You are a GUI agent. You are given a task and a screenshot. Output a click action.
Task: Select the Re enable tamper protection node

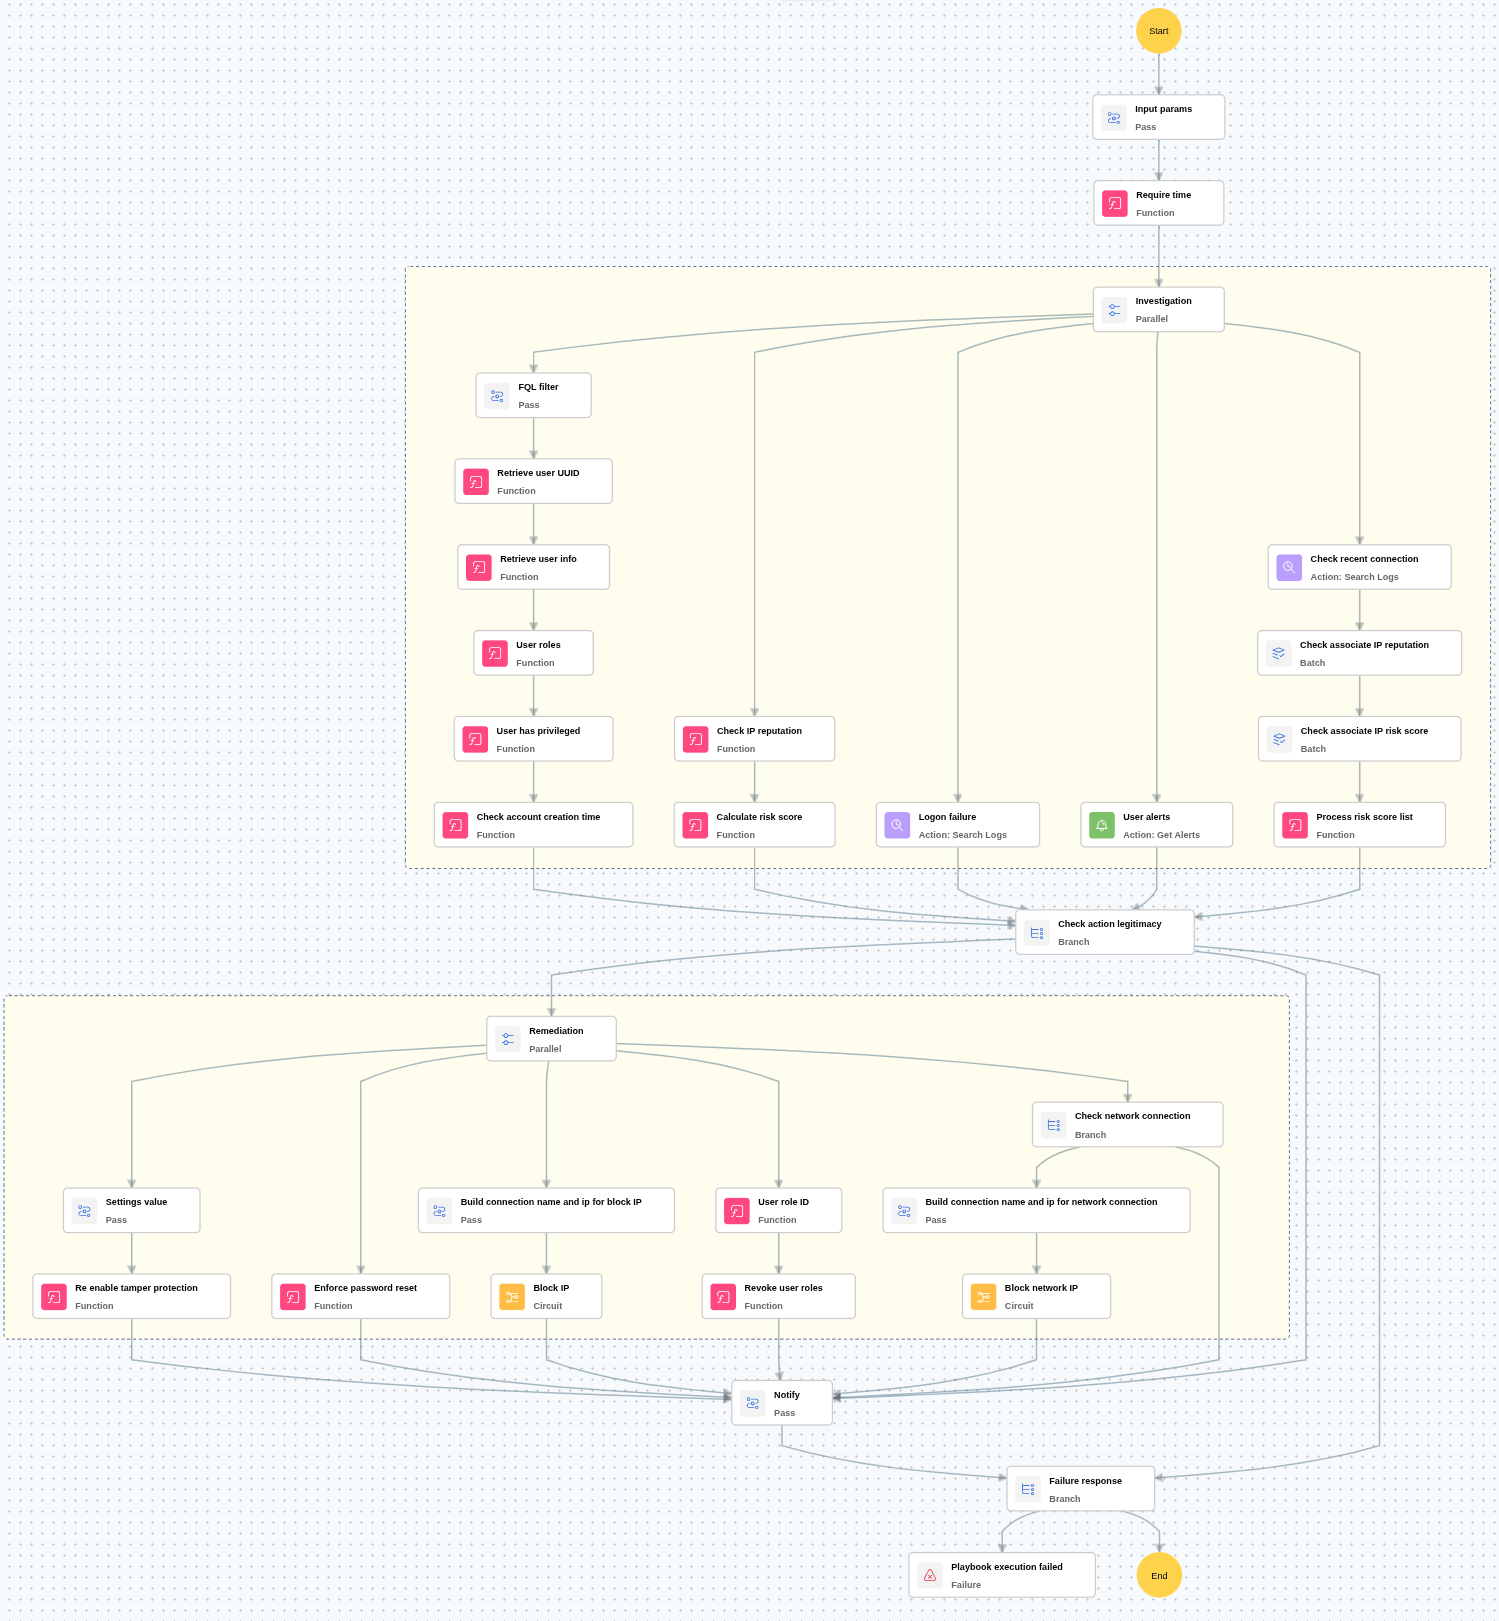[x=132, y=1297]
